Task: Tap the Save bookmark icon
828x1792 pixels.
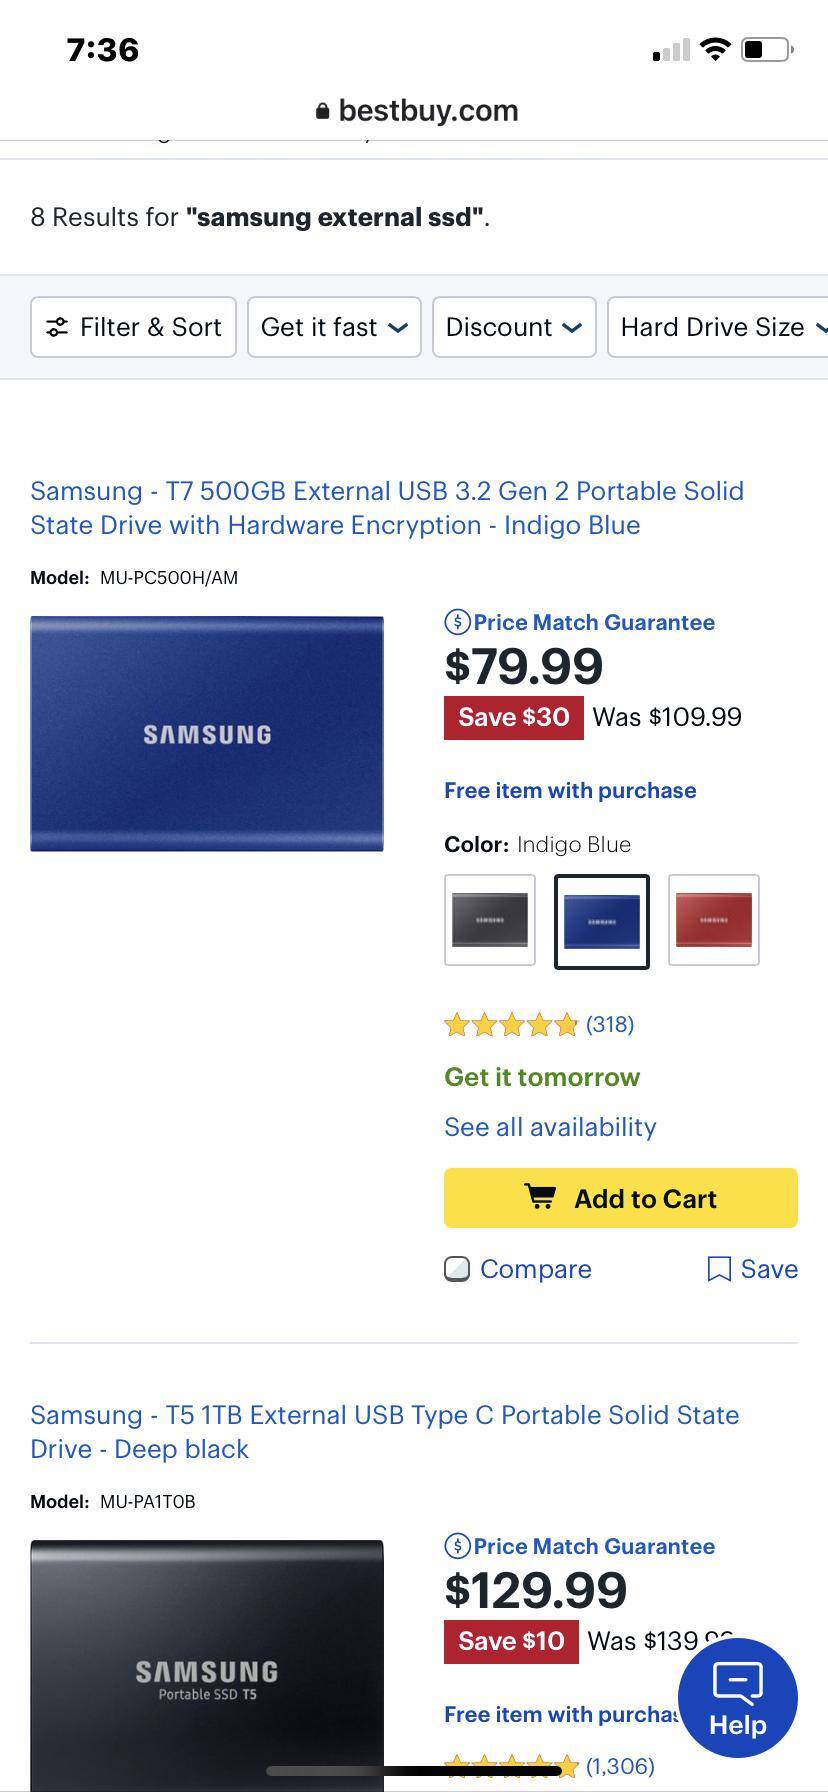Action: tap(719, 1269)
